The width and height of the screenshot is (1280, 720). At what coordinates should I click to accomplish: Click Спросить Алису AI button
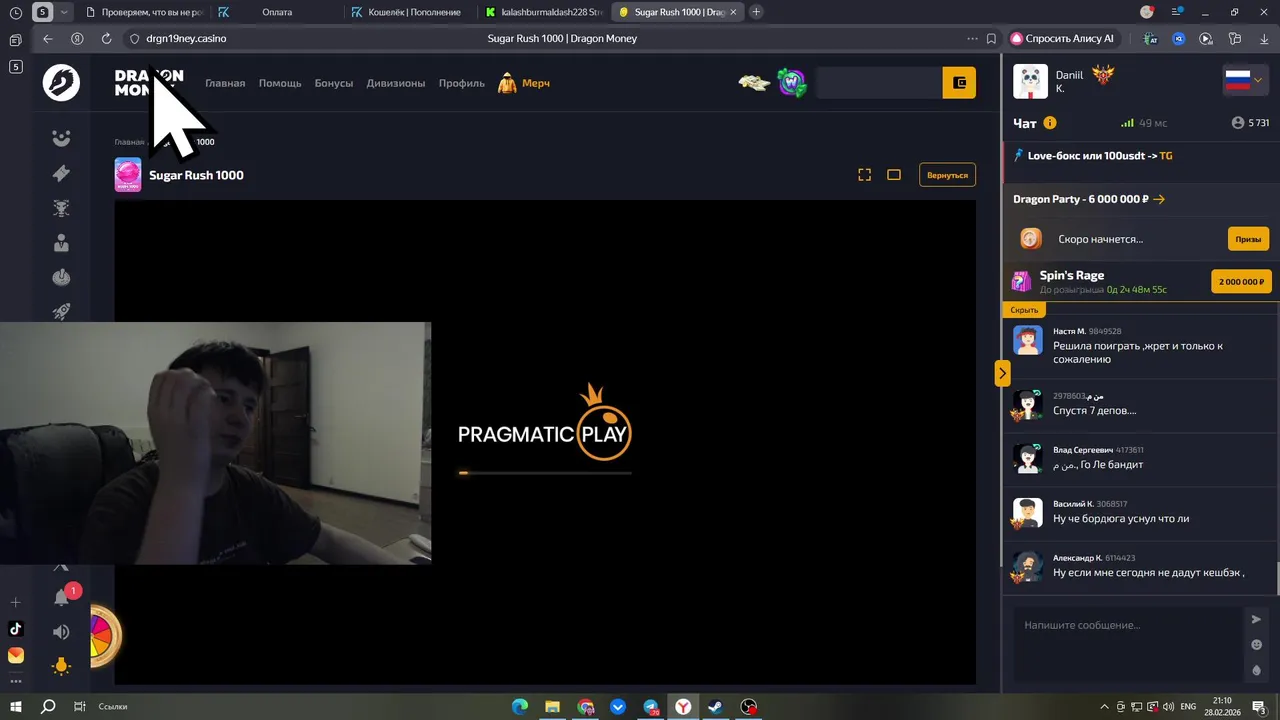1063,39
